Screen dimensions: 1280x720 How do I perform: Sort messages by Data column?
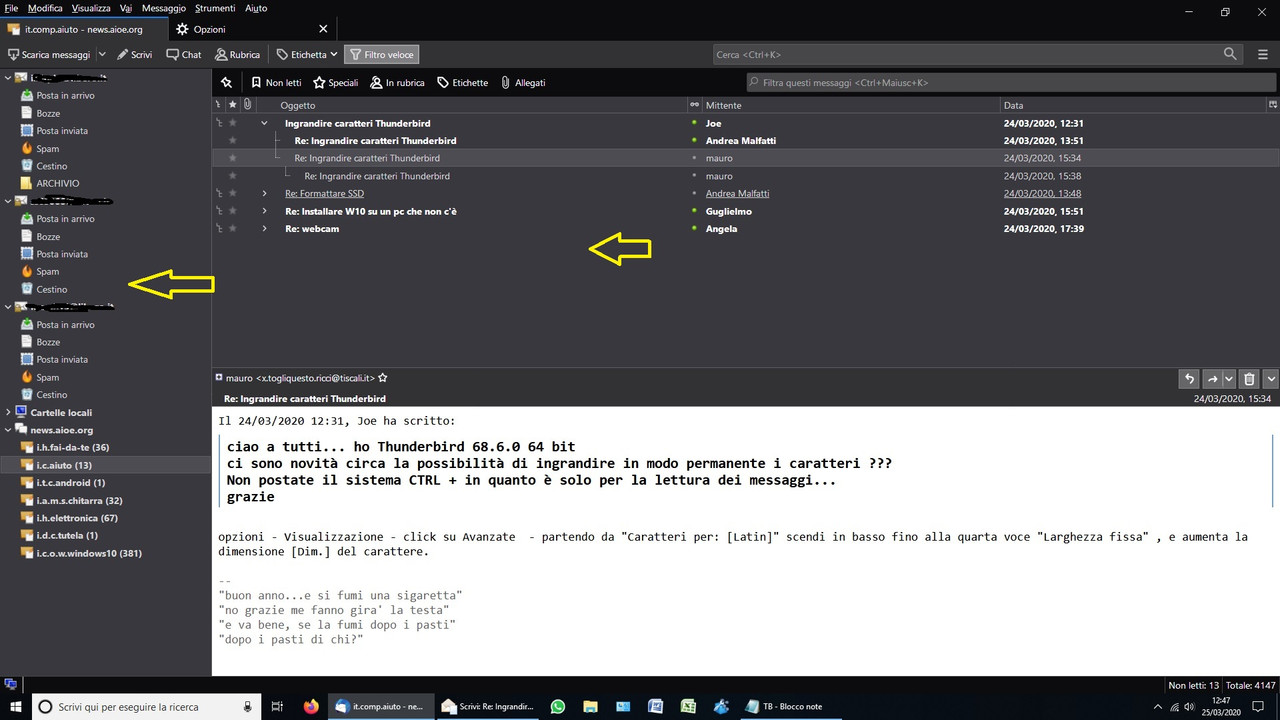pyautogui.click(x=1133, y=105)
